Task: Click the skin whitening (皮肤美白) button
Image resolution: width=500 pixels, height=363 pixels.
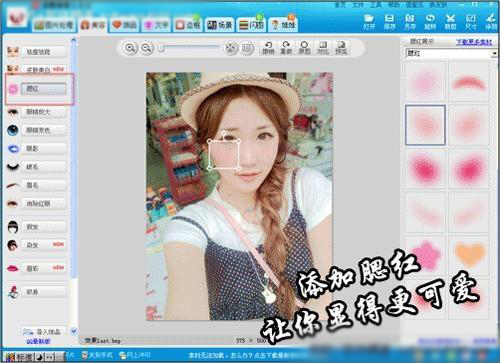Action: point(44,70)
